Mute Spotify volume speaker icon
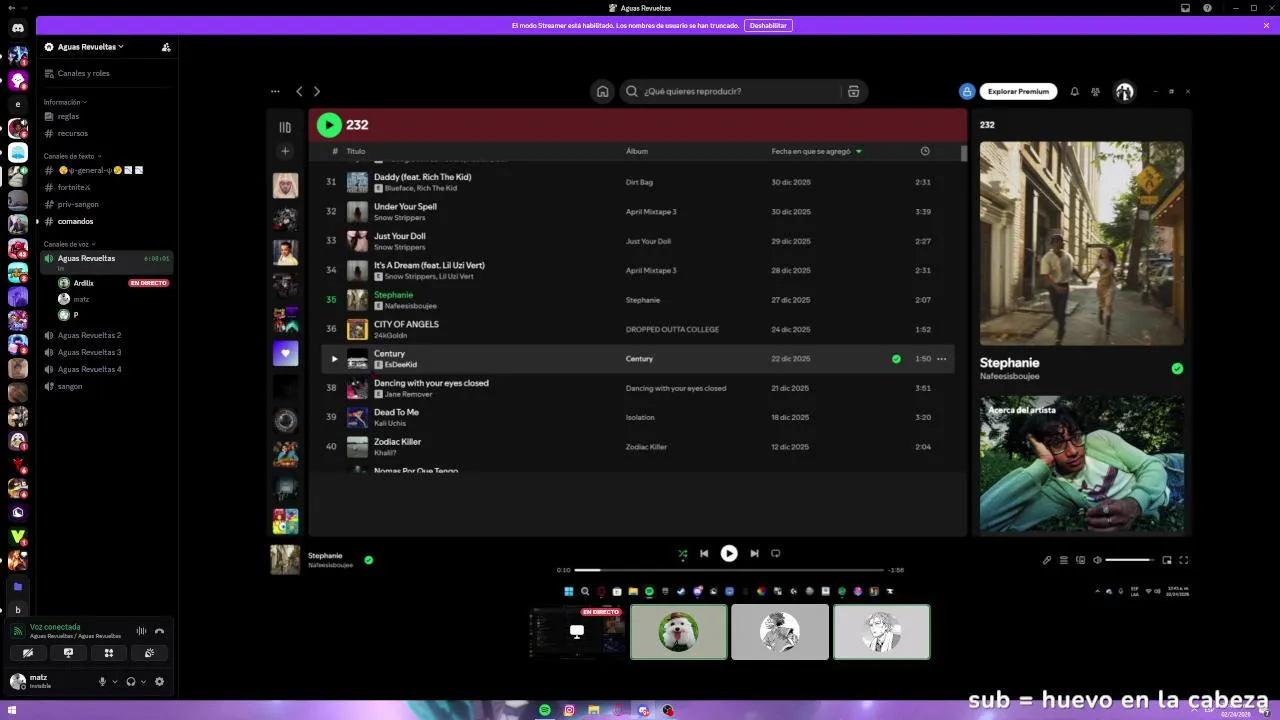 [x=1097, y=560]
